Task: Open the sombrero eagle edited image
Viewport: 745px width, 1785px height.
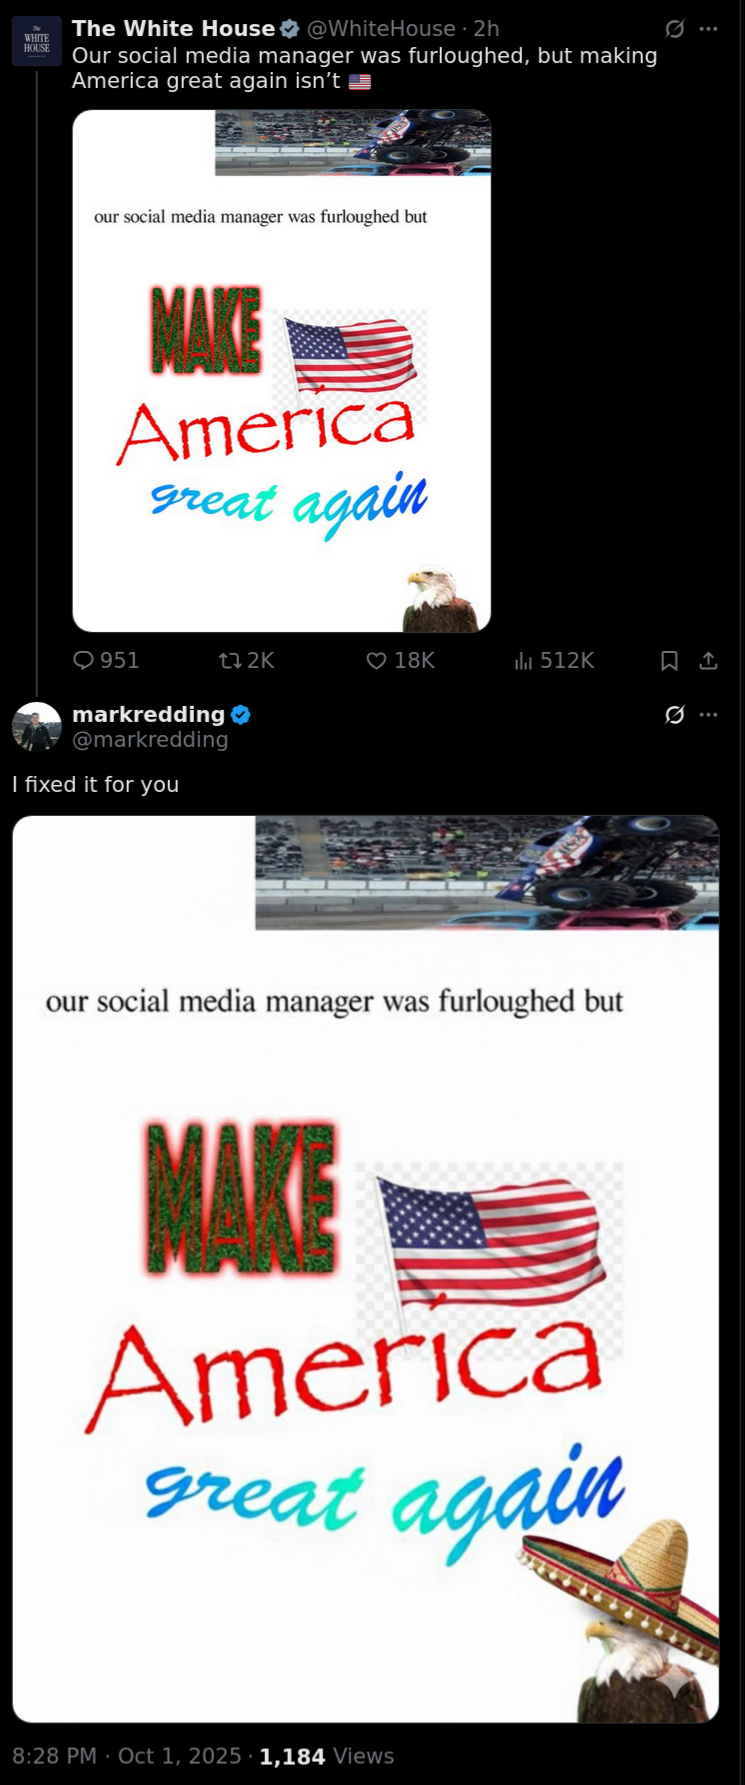Action: 366,1269
